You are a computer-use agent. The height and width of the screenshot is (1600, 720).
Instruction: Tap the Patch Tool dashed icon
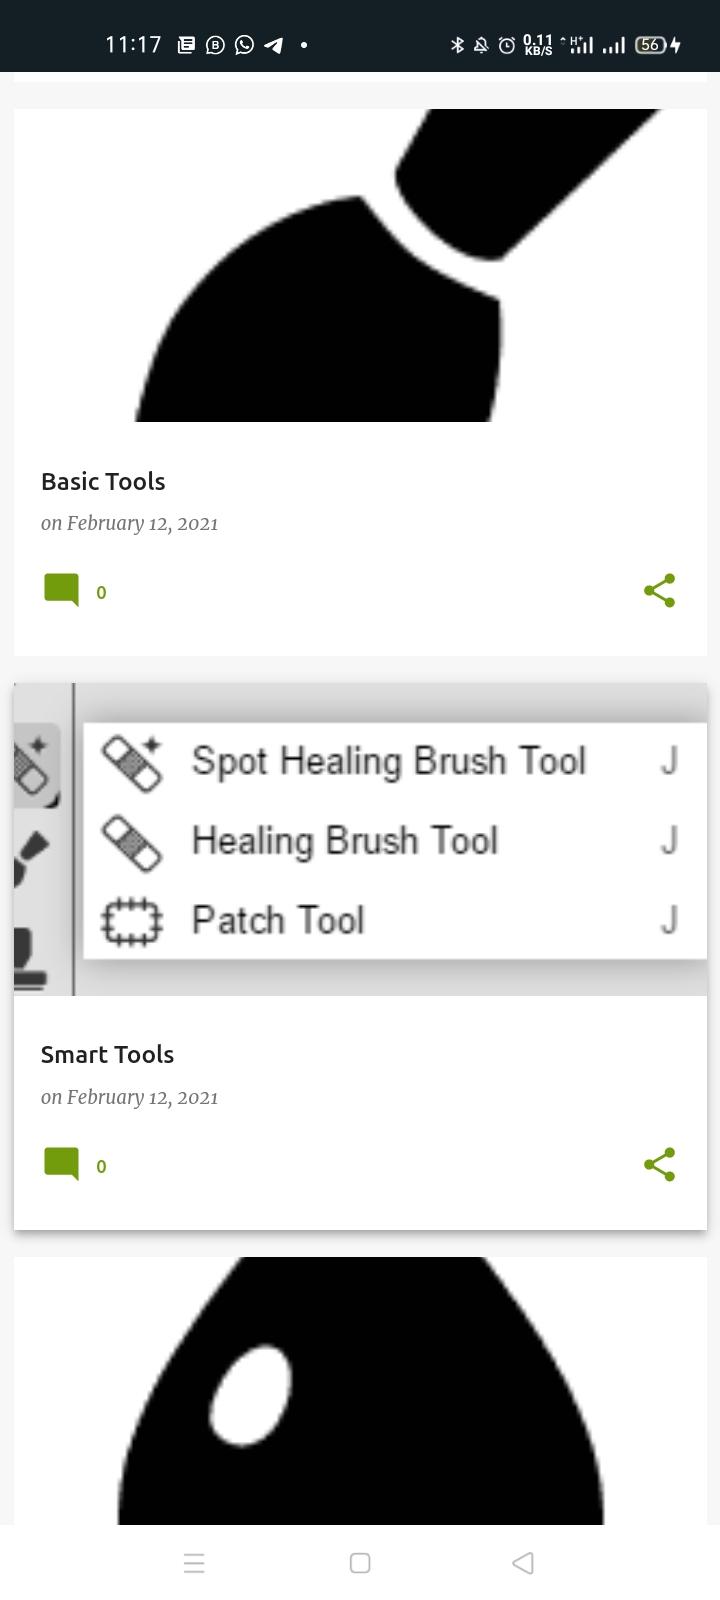(x=132, y=921)
